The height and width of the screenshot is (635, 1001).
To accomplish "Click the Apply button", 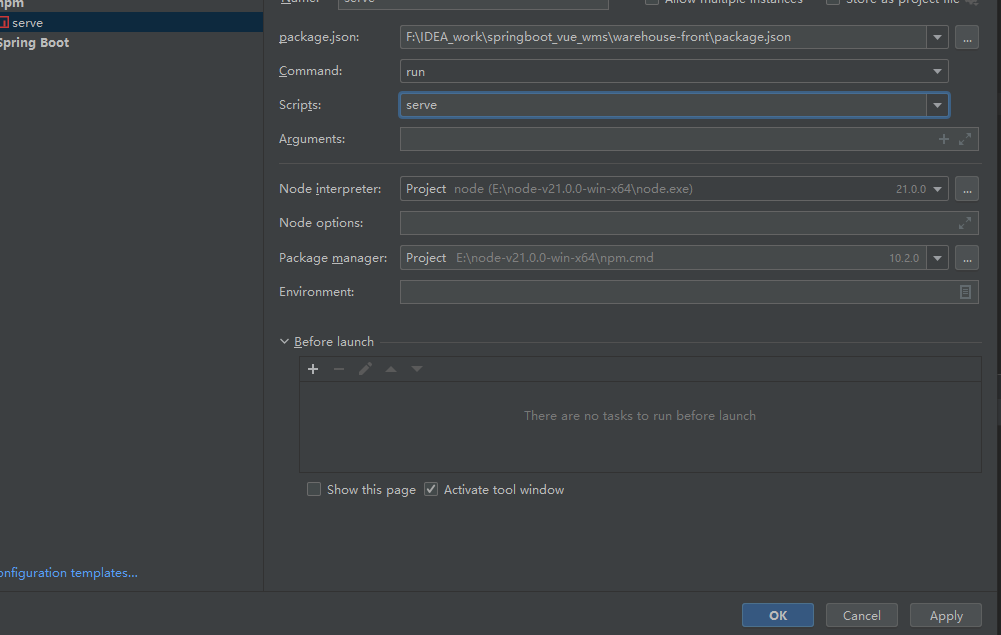I will click(945, 615).
